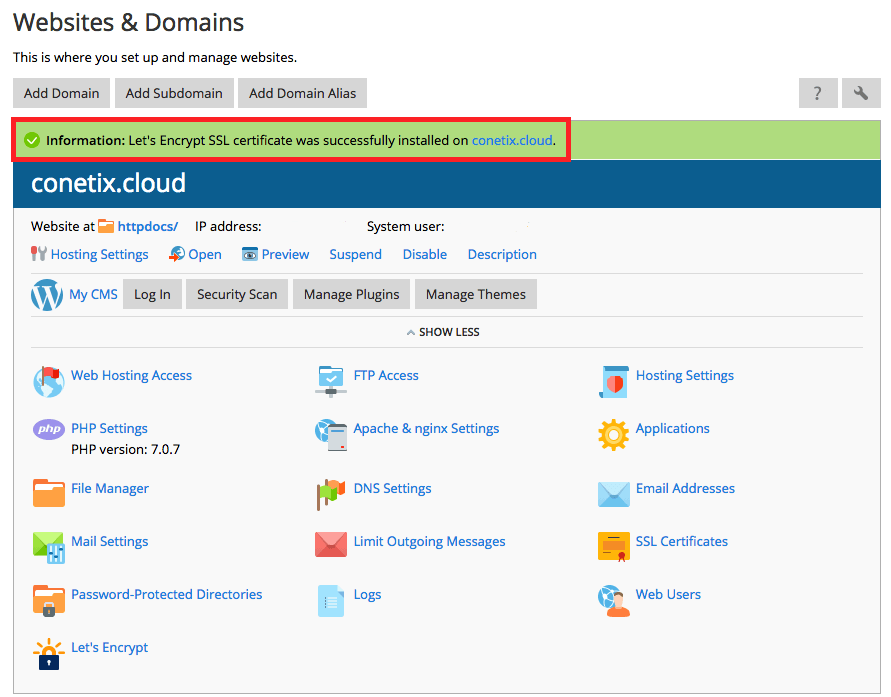Open the Password-Protected Directories link
891x697 pixels.
[x=166, y=594]
